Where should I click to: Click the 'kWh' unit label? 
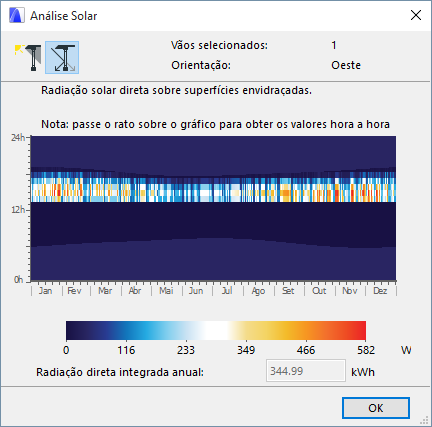[363, 372]
